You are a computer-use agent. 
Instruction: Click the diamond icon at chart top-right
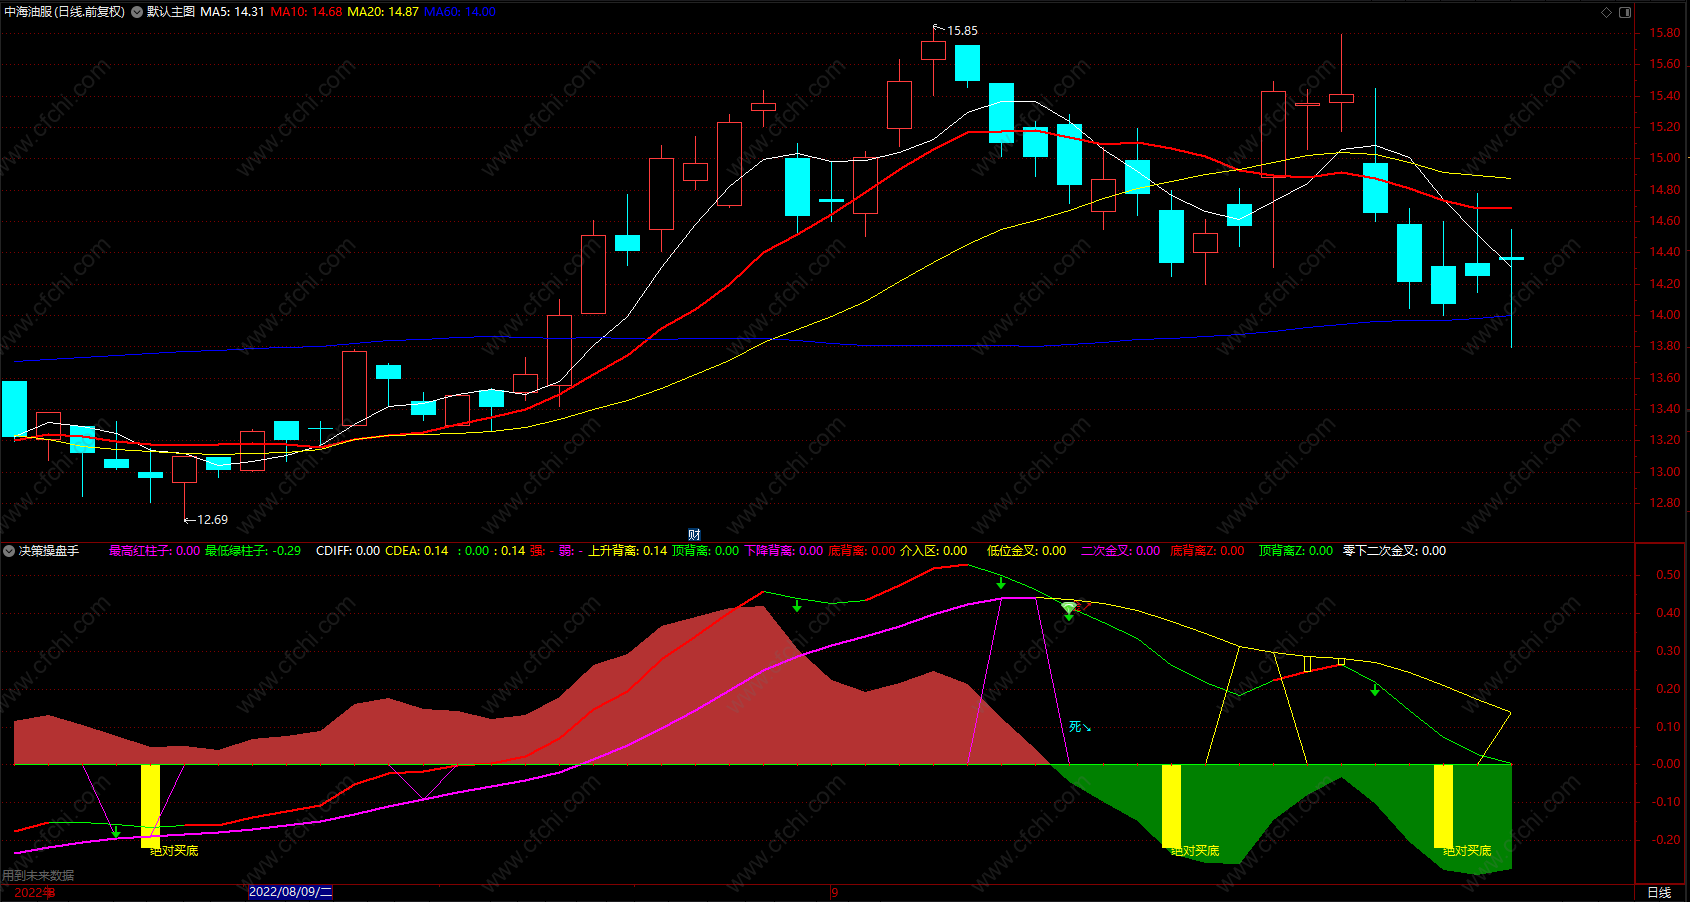click(1607, 12)
